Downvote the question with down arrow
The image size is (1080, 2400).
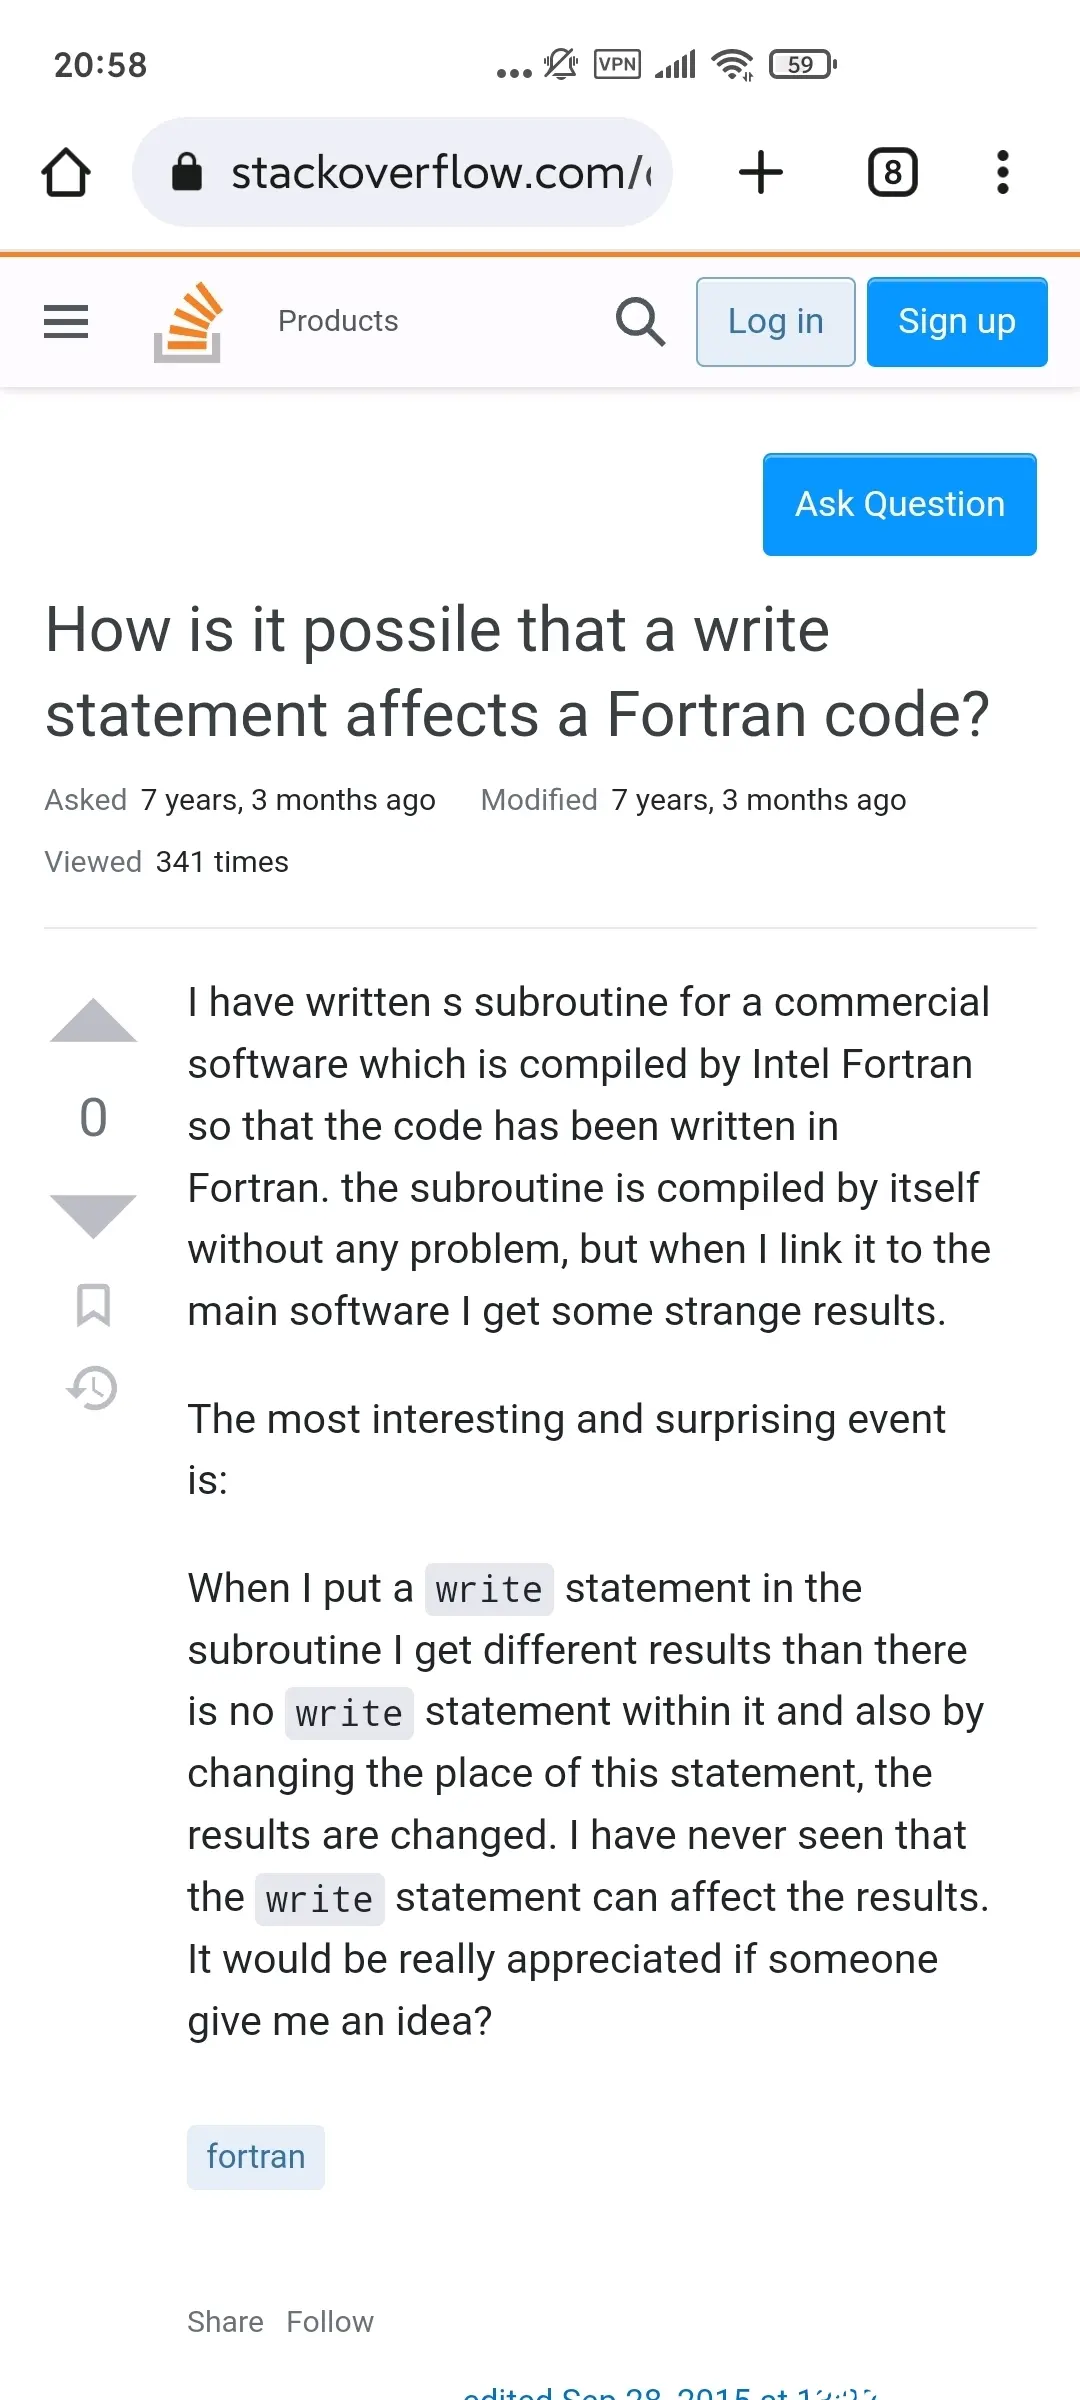[x=93, y=1216]
